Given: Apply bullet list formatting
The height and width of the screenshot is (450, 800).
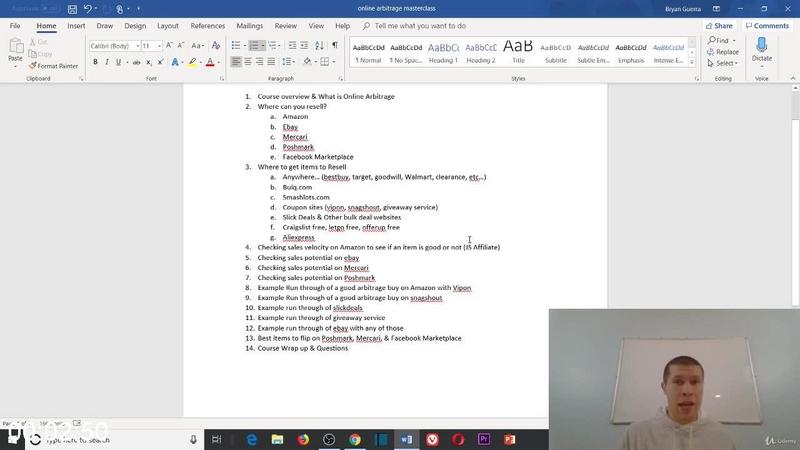Looking at the screenshot, I should click(236, 45).
